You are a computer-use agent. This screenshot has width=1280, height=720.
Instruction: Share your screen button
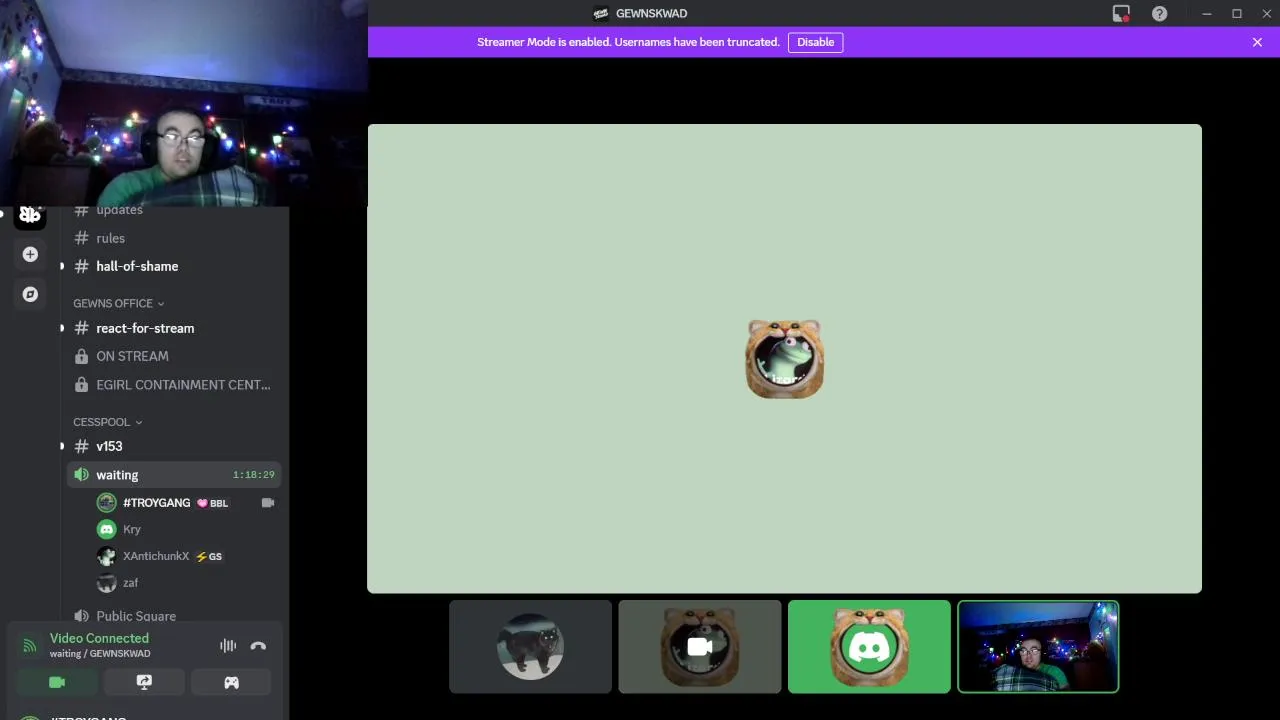tap(144, 682)
